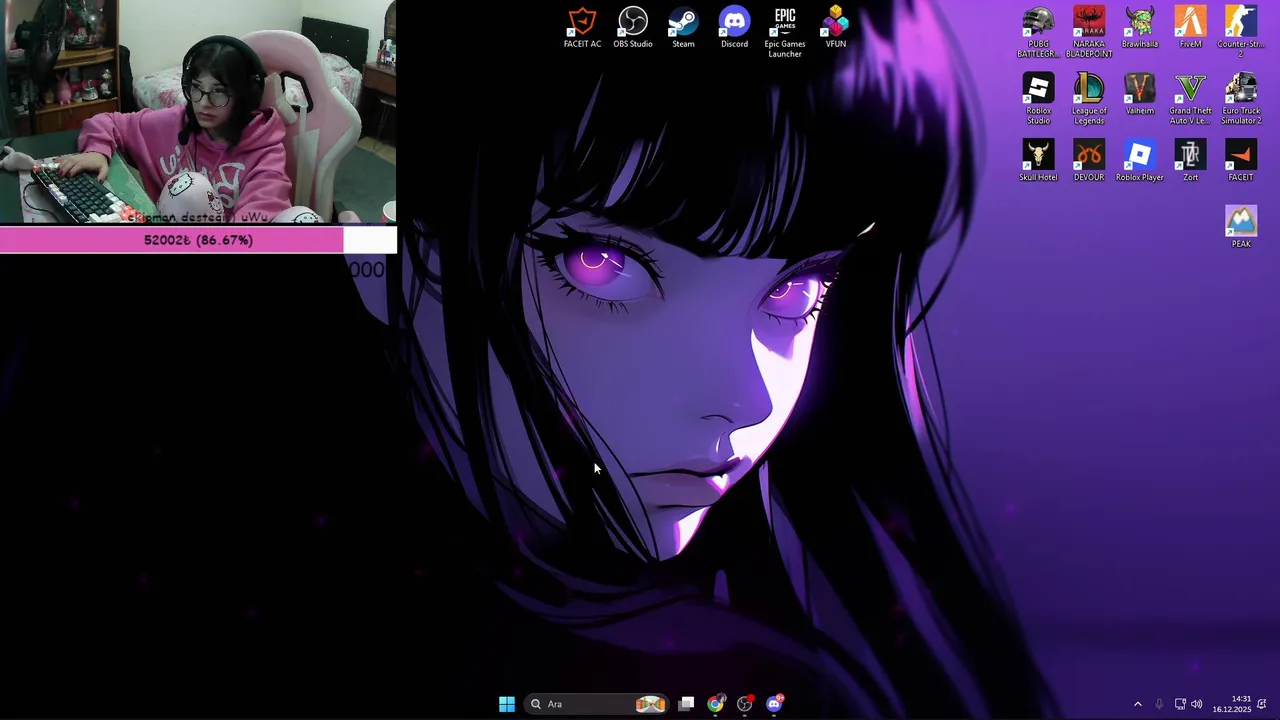
Task: Select the FACEIT shortcut beside Zort
Action: point(1241,161)
